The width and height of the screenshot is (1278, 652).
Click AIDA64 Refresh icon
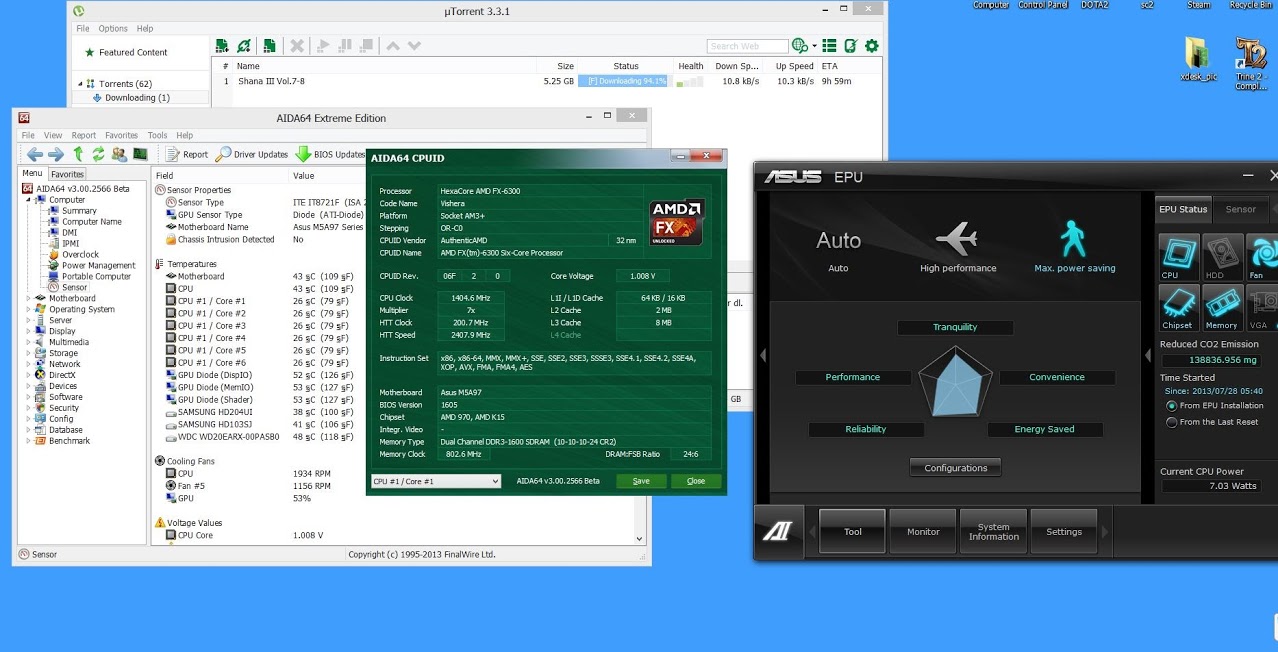[98, 154]
